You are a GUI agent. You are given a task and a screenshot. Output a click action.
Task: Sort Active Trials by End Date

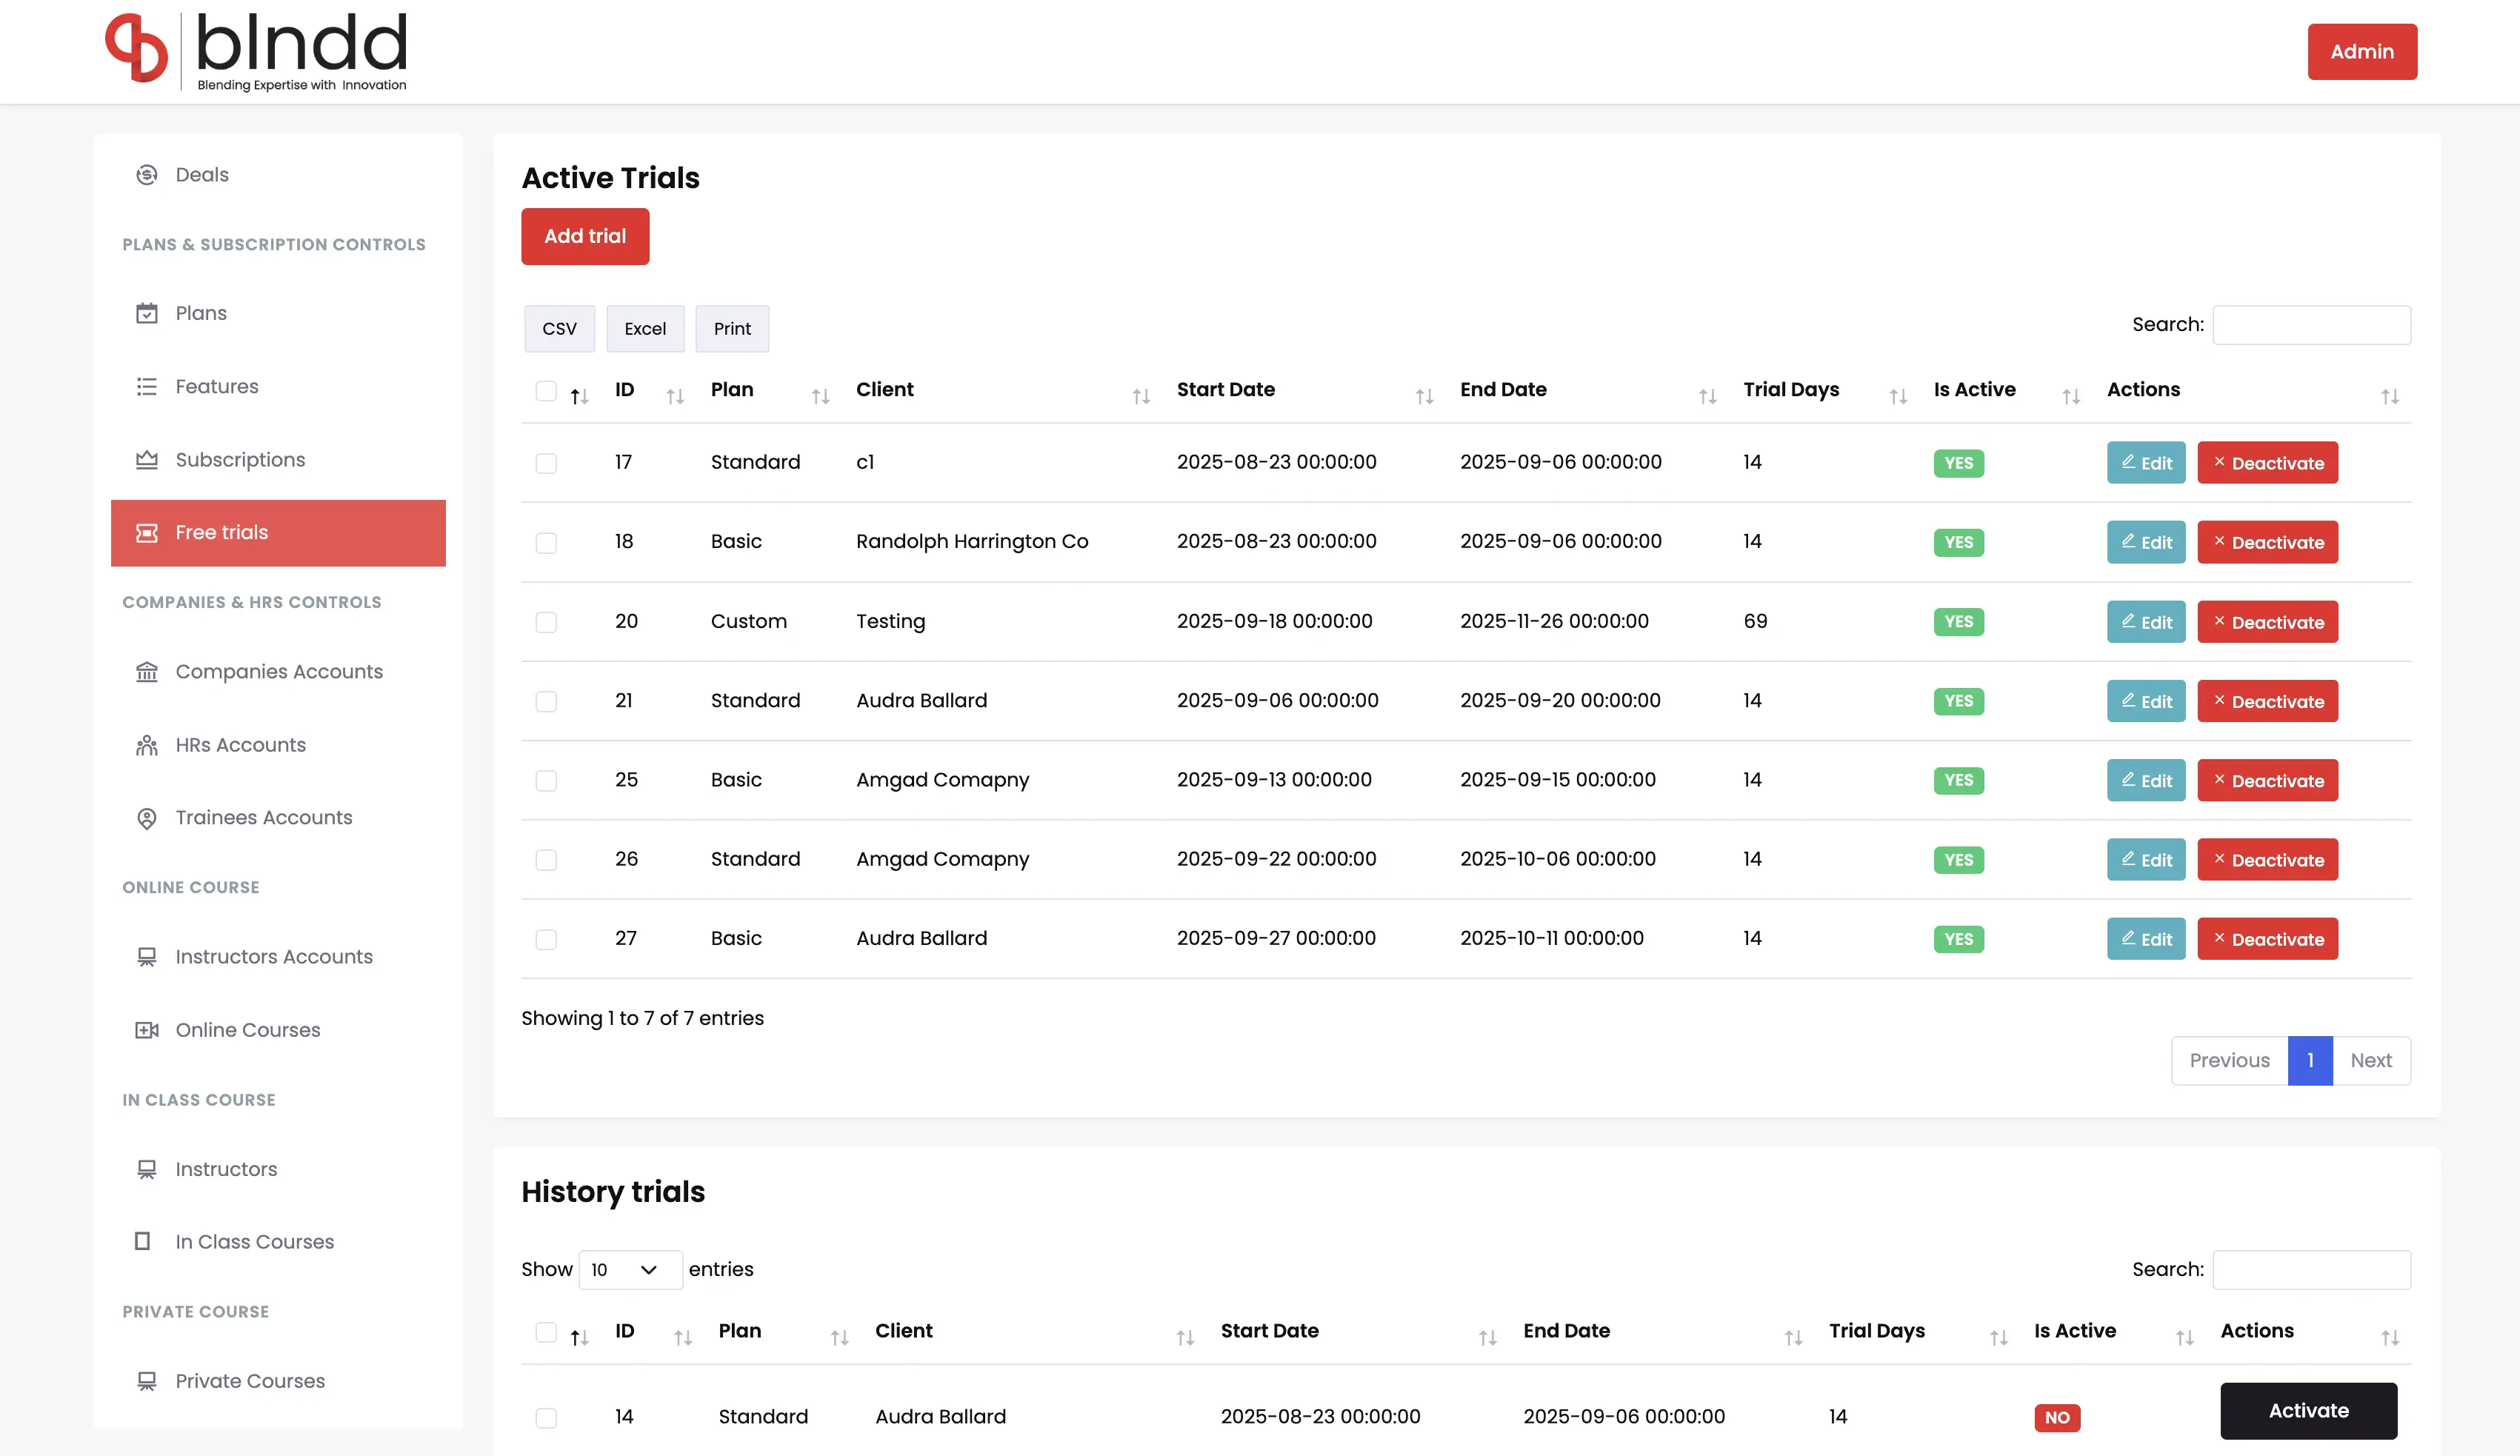pos(1708,397)
